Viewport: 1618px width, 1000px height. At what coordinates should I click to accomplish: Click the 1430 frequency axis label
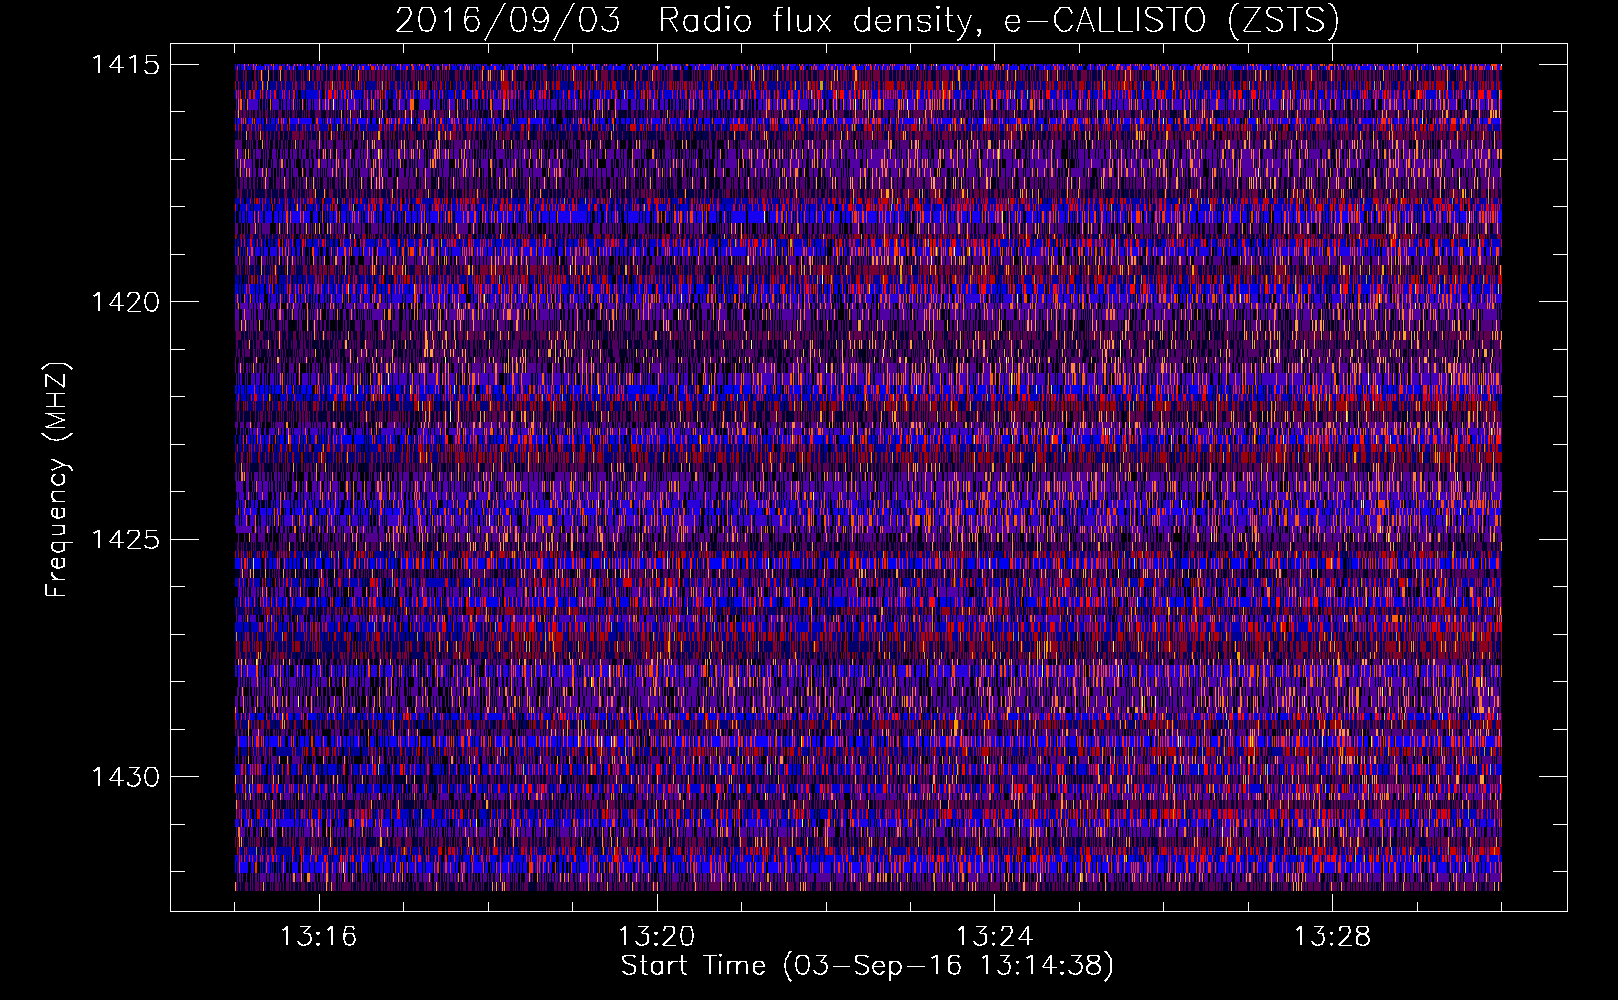pos(125,777)
